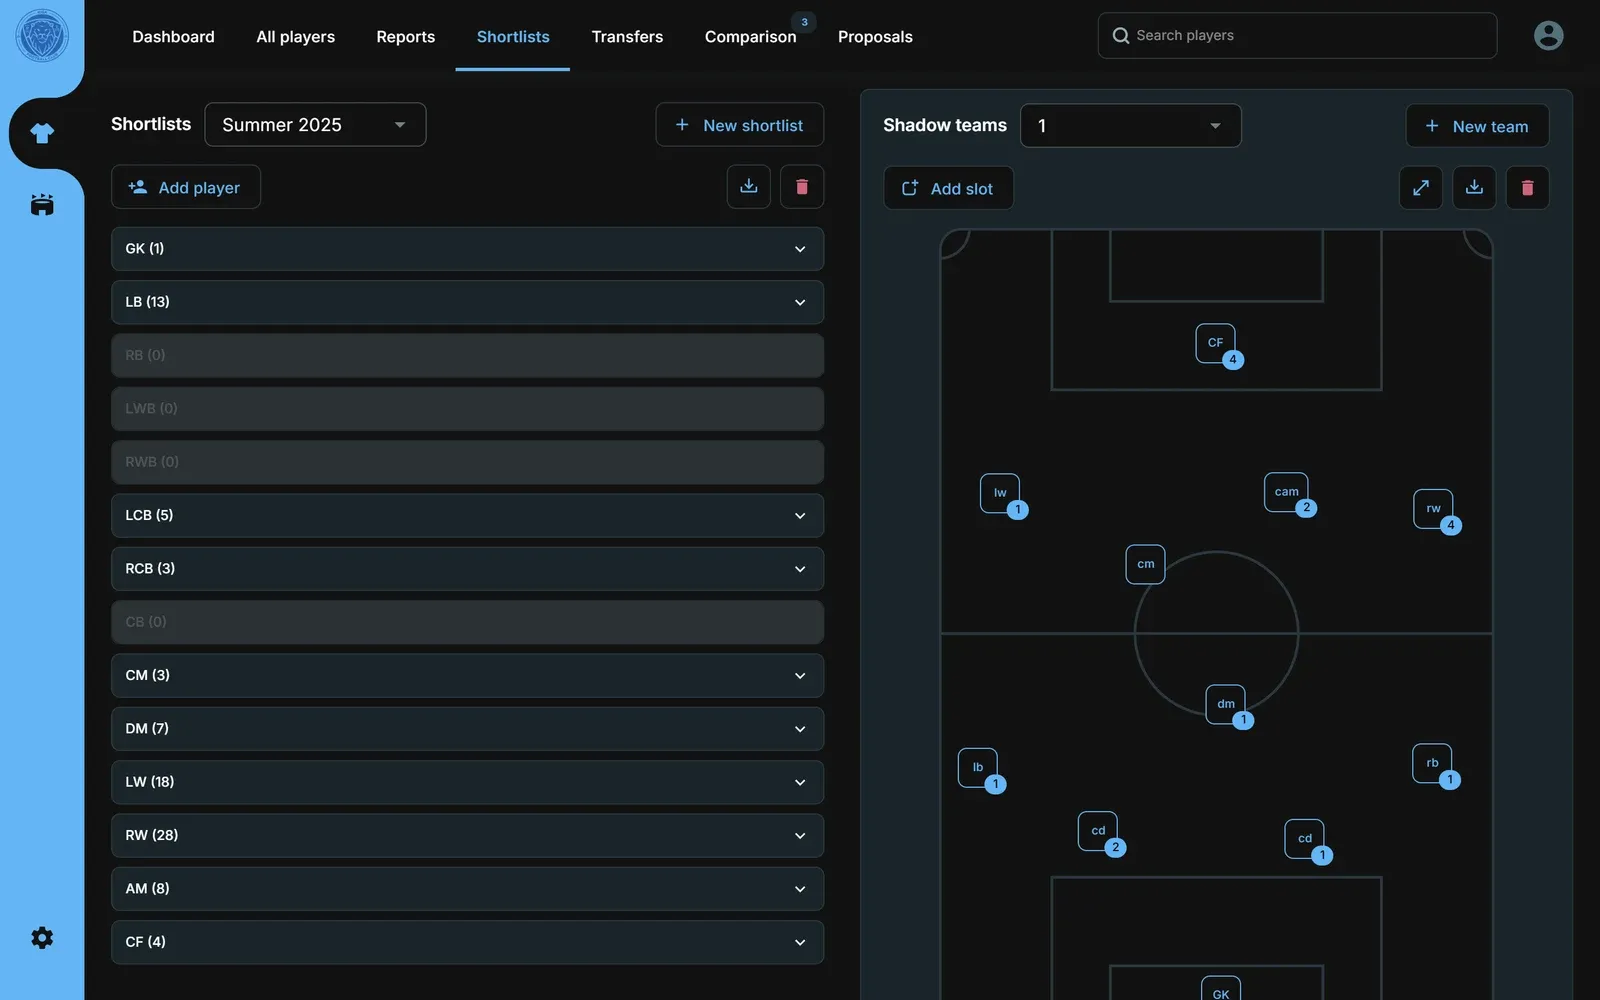1600x1000 pixels.
Task: Expand the RCB (3) group
Action: point(467,569)
